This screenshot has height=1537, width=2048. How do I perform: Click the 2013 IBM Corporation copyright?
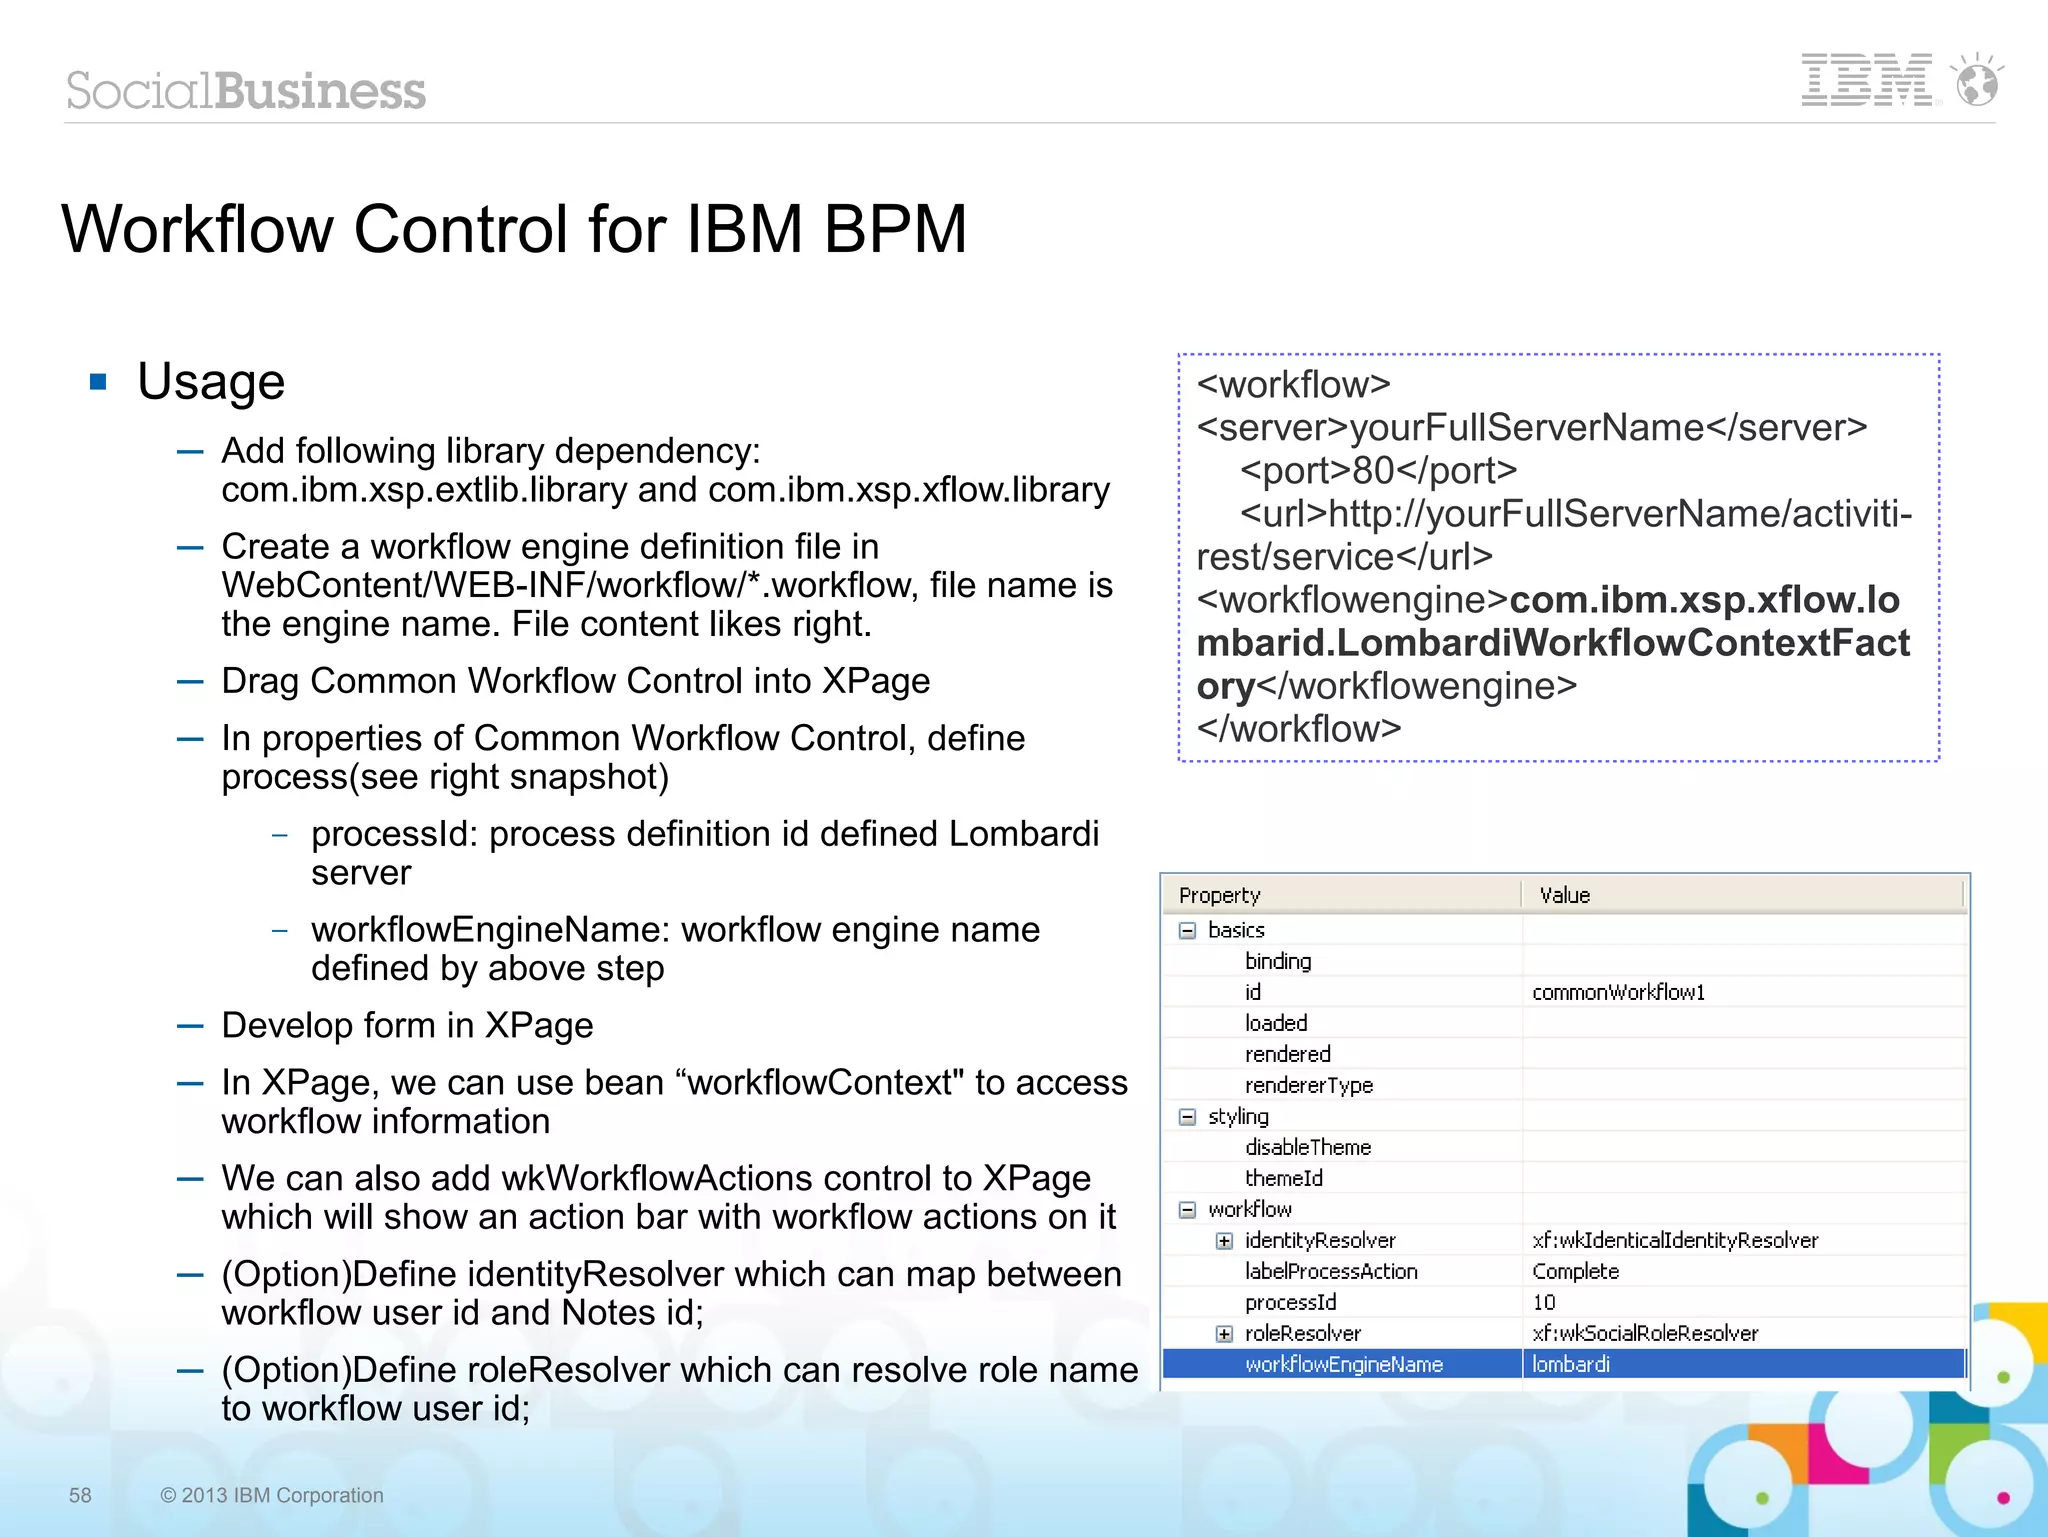coord(272,1495)
